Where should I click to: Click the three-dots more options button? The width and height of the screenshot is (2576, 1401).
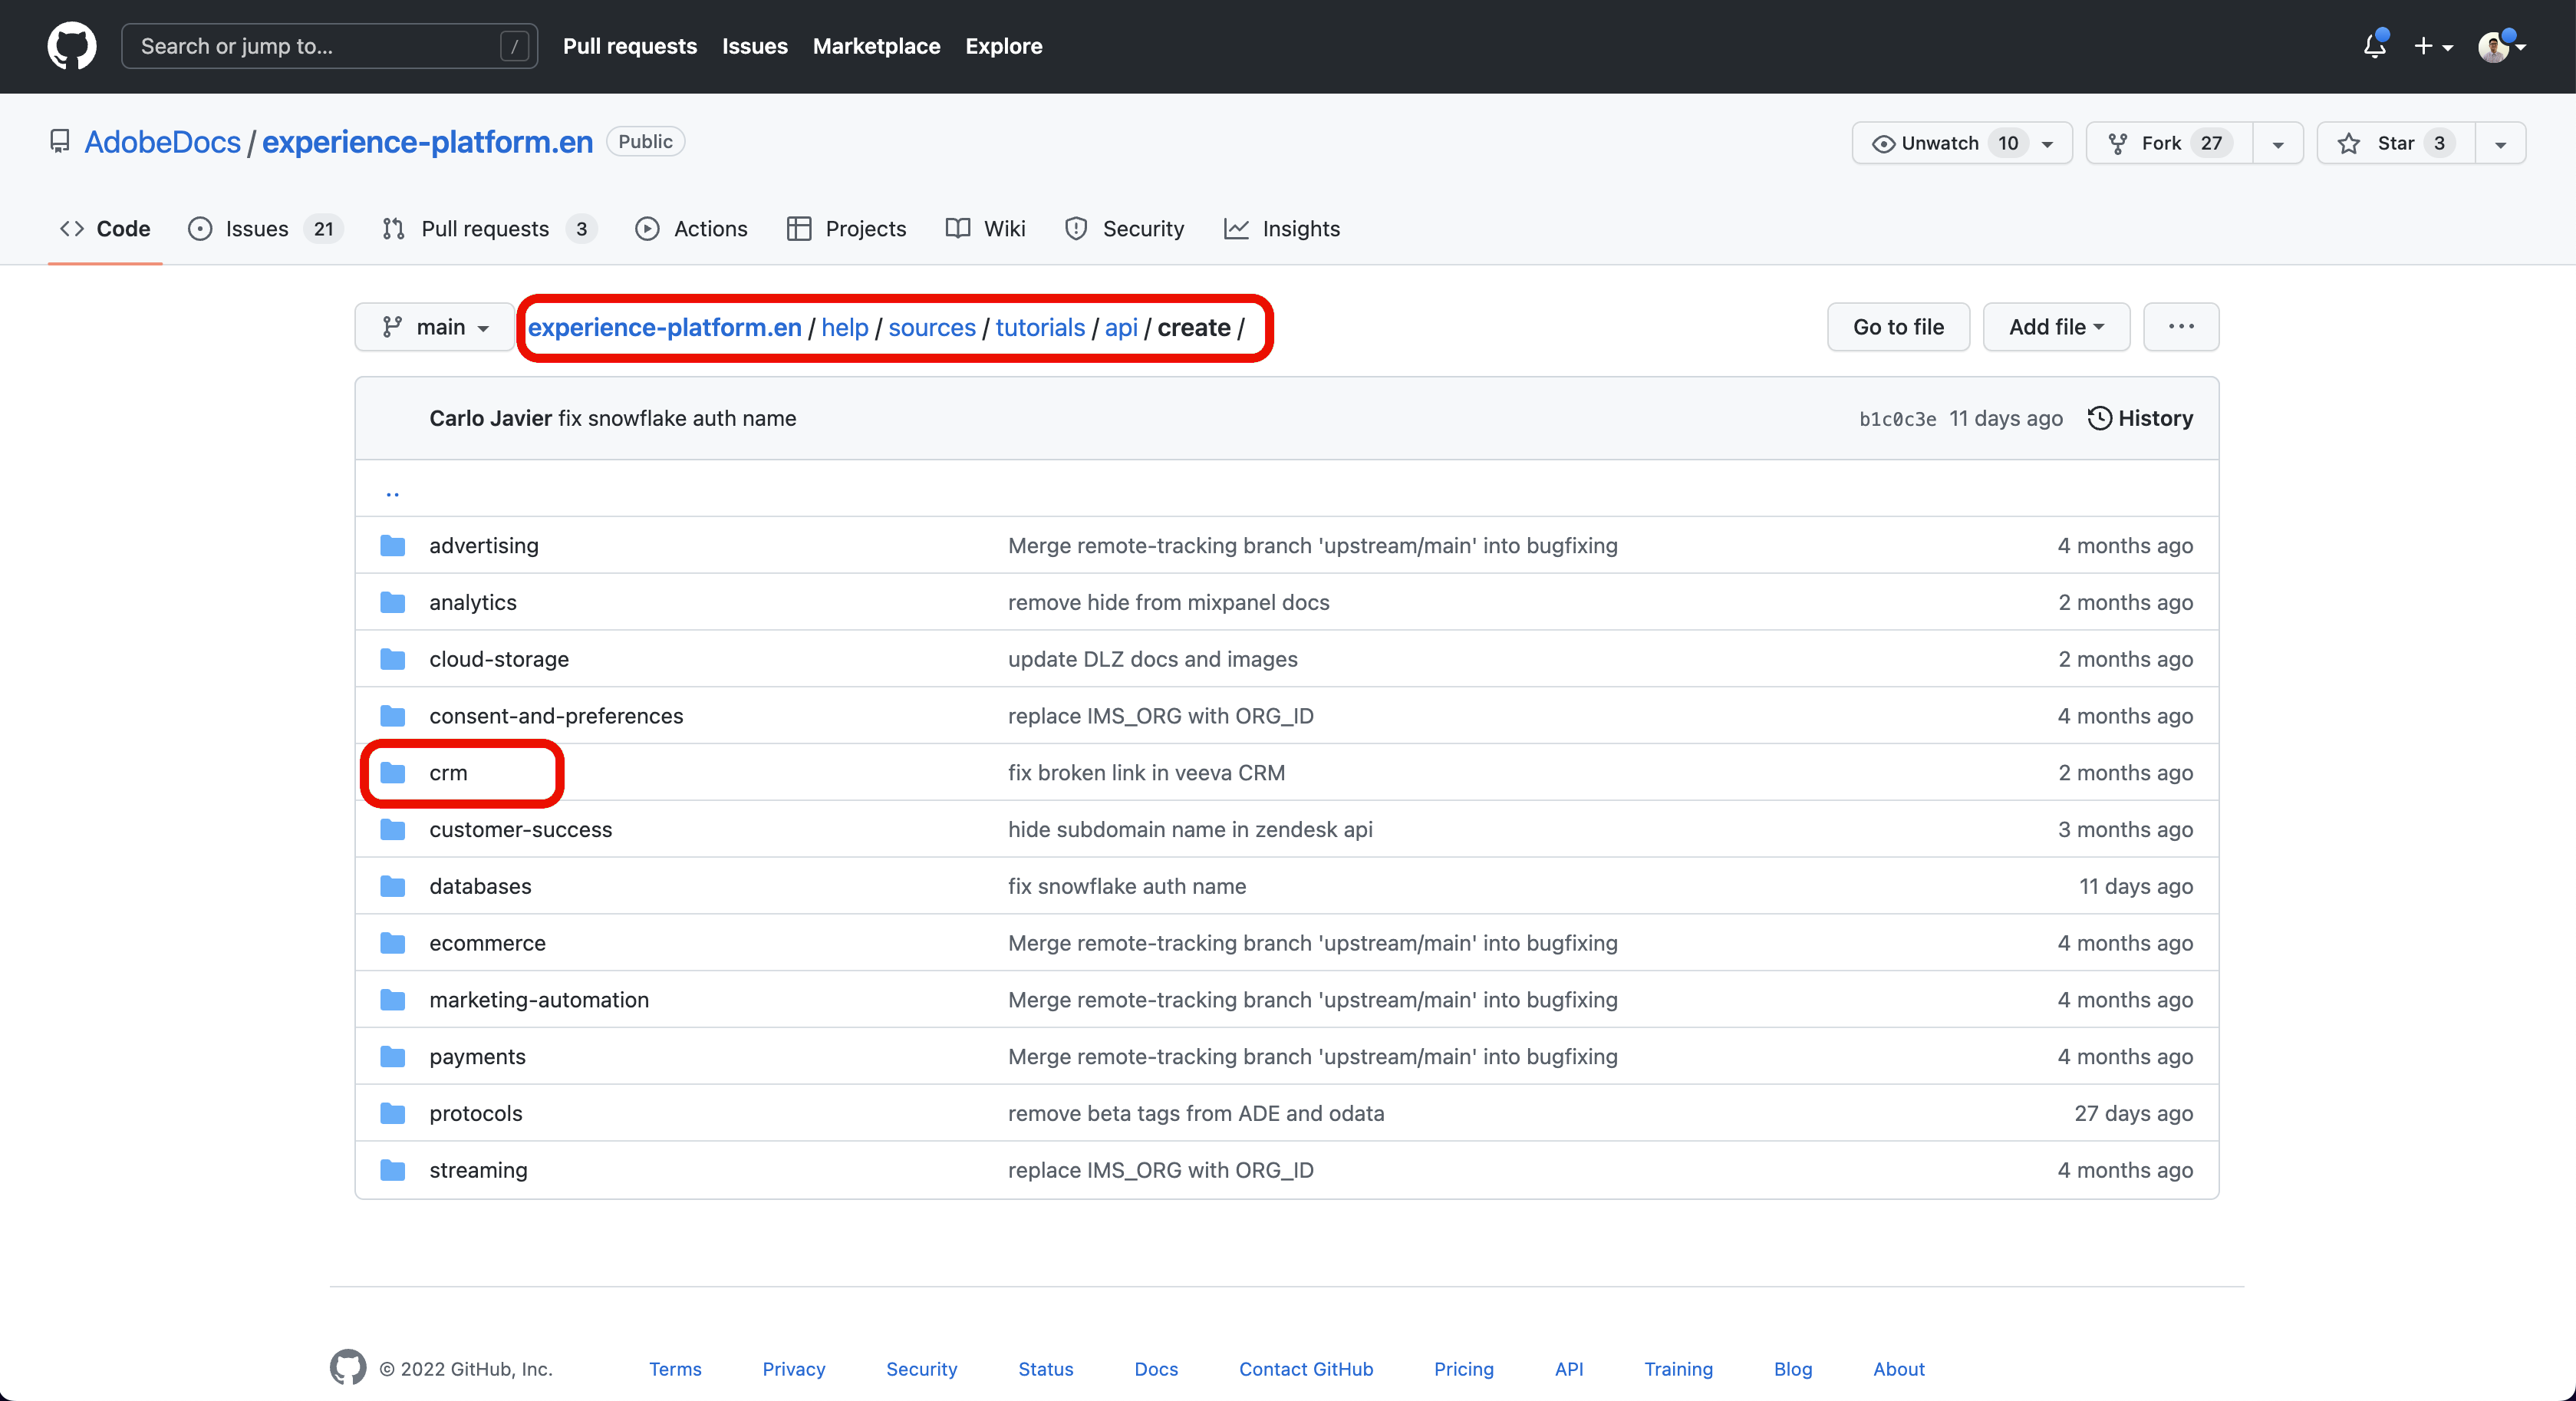[2181, 327]
